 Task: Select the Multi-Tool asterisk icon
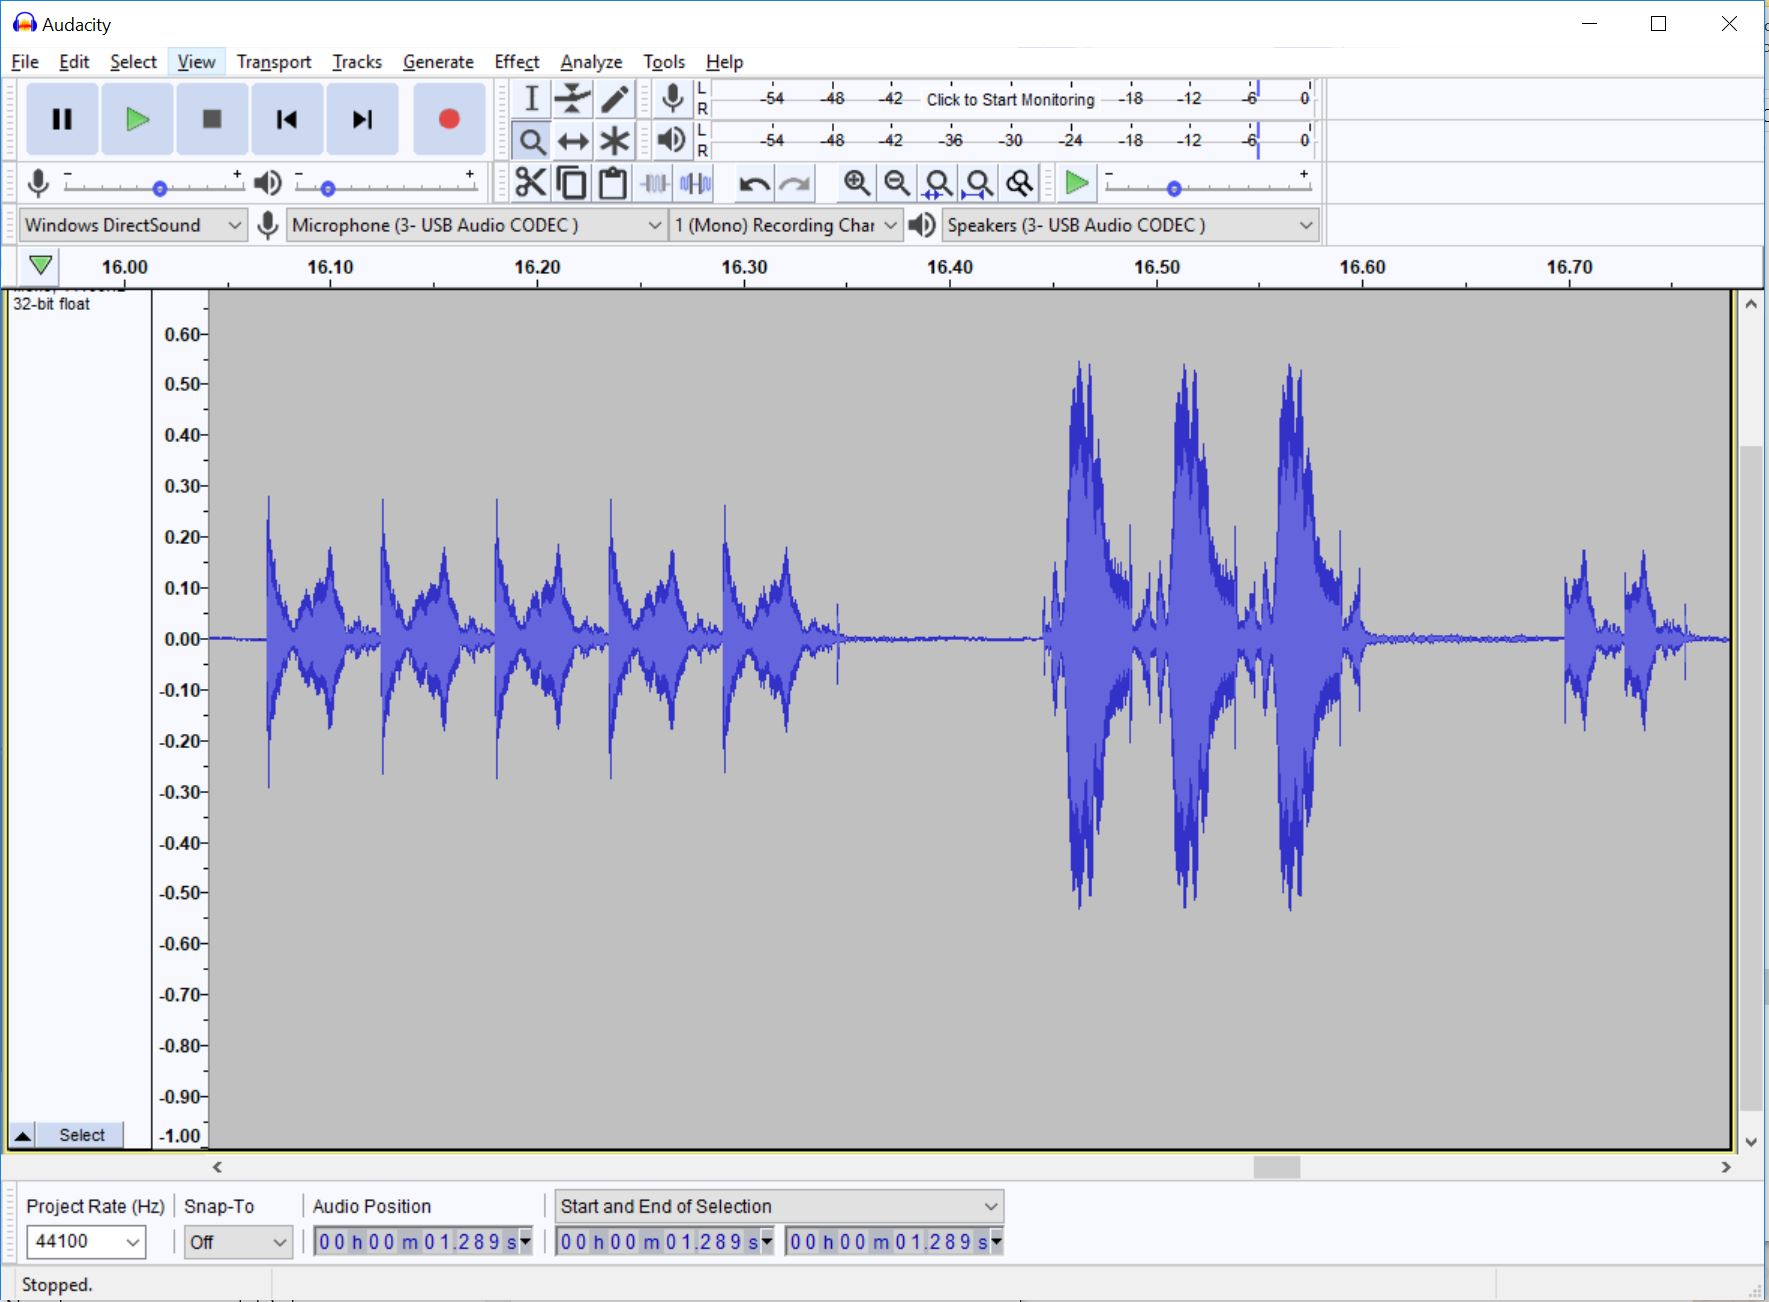[x=614, y=141]
